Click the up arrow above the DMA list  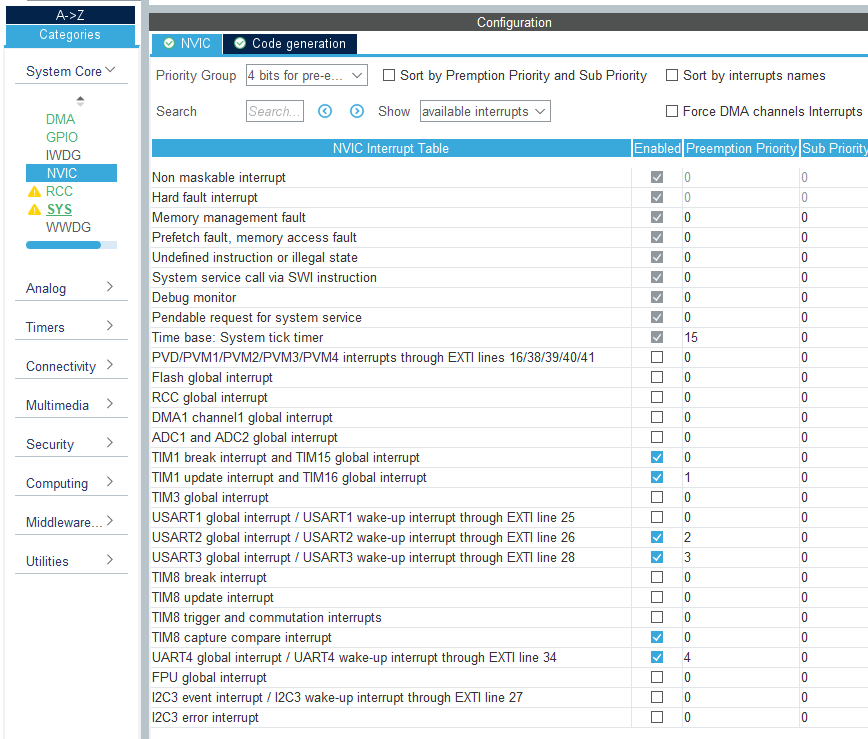point(80,98)
